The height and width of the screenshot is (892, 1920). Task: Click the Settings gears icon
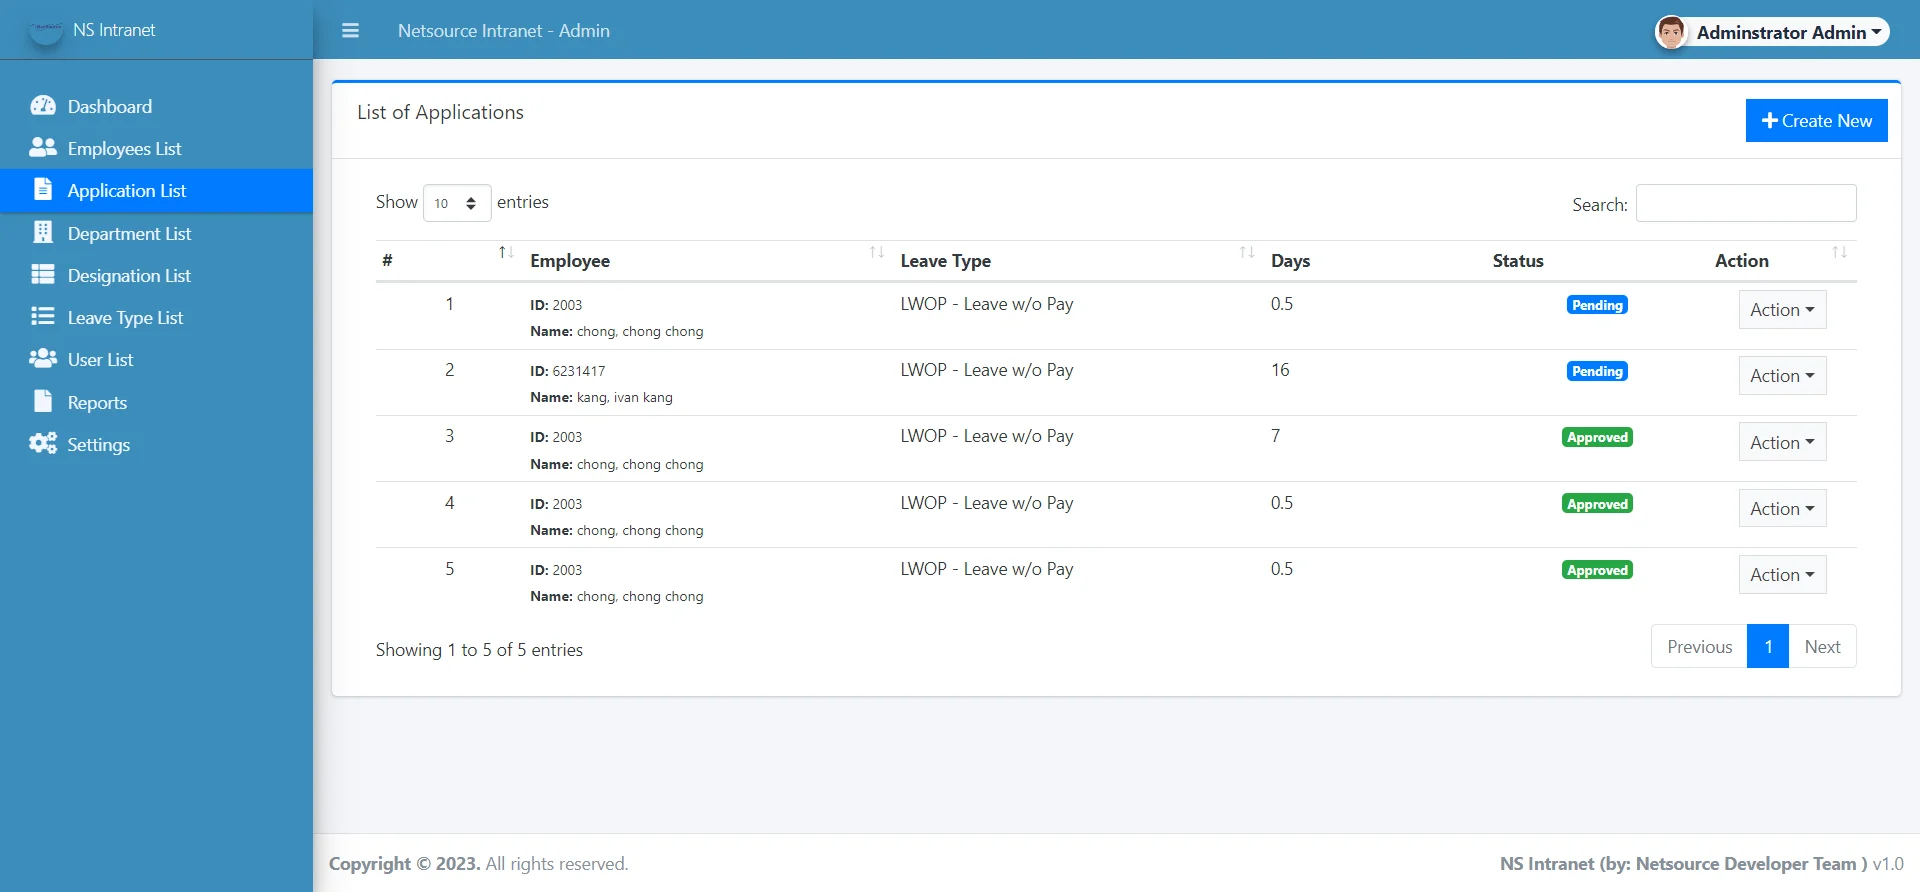[x=43, y=444]
